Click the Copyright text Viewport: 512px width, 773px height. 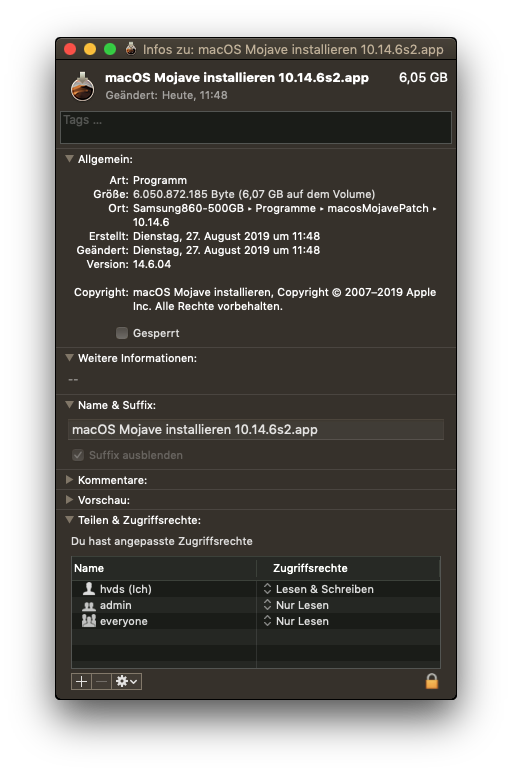[x=284, y=299]
